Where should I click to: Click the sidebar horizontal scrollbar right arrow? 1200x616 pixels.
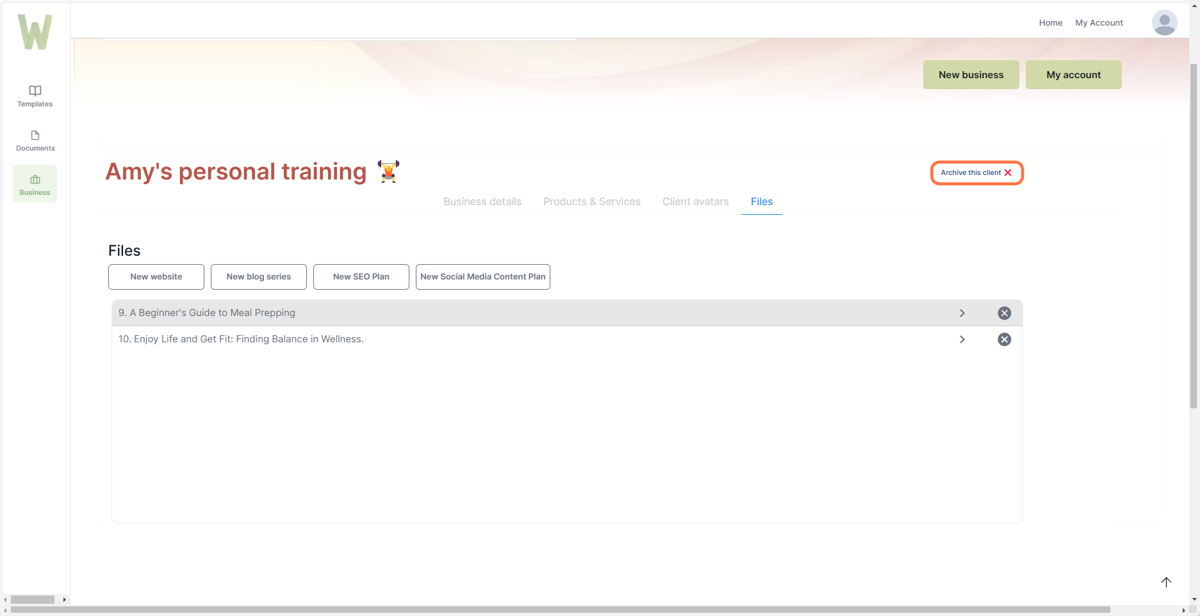pyautogui.click(x=64, y=600)
